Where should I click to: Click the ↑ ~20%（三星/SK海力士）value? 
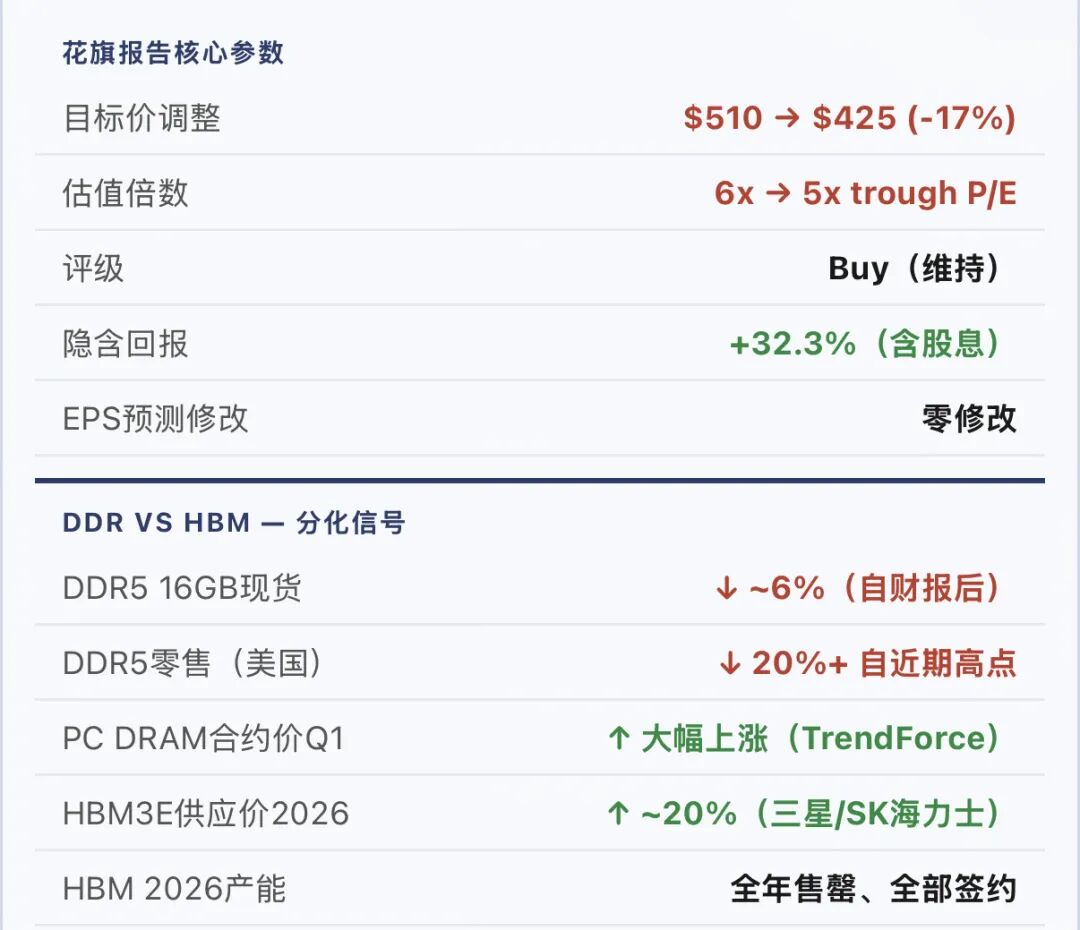(x=804, y=814)
